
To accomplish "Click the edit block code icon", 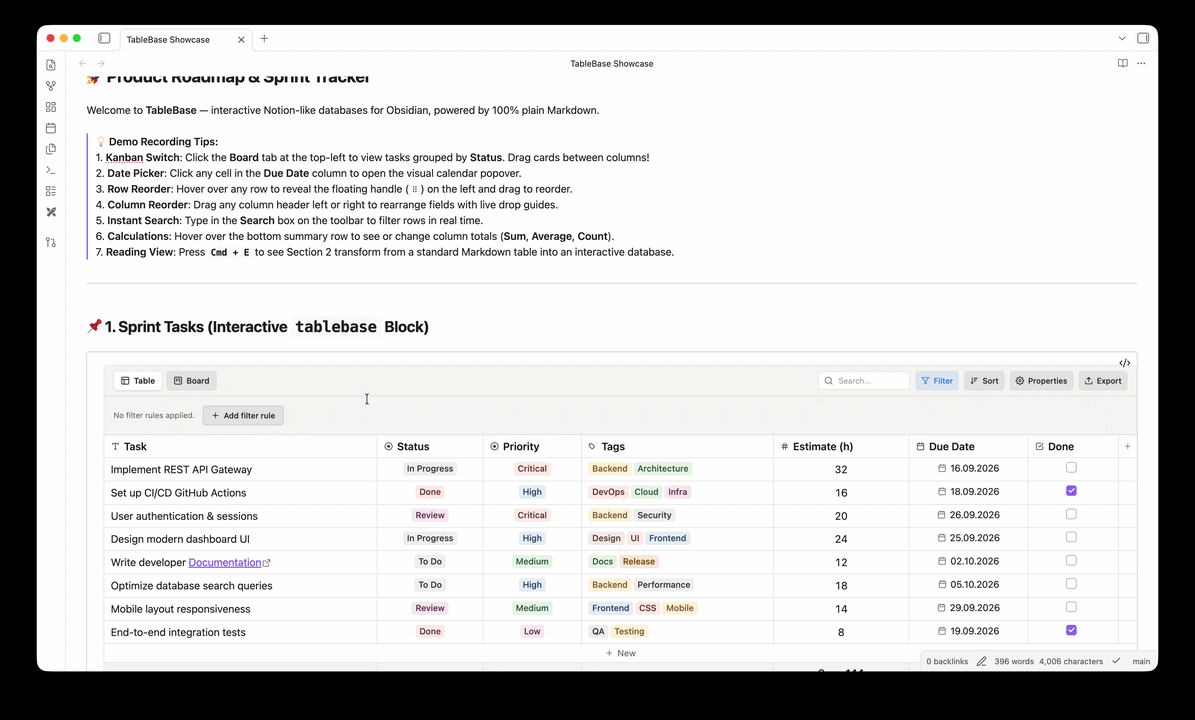I will click(1124, 363).
